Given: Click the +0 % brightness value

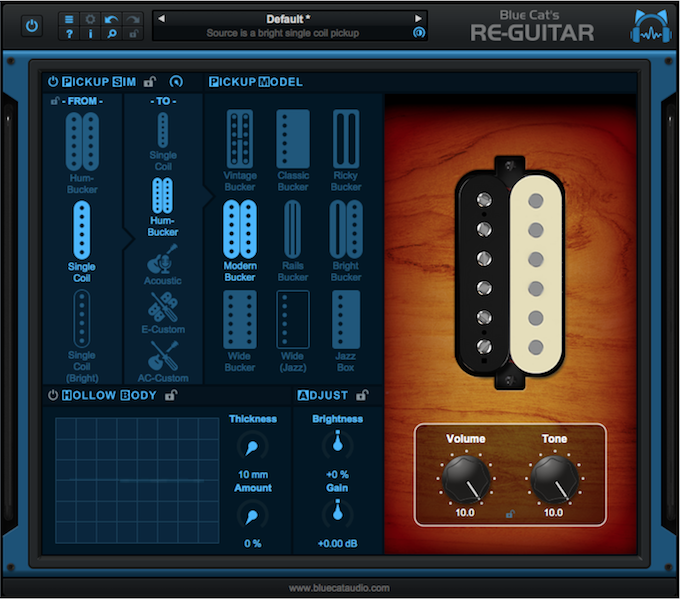Looking at the screenshot, I should pyautogui.click(x=337, y=474).
